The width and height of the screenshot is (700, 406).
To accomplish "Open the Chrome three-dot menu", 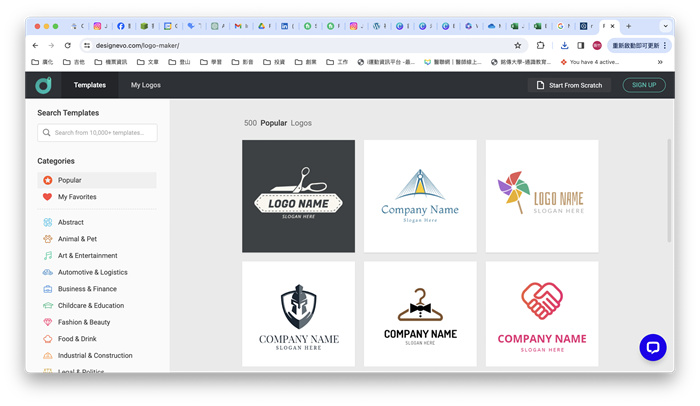I will (x=665, y=45).
